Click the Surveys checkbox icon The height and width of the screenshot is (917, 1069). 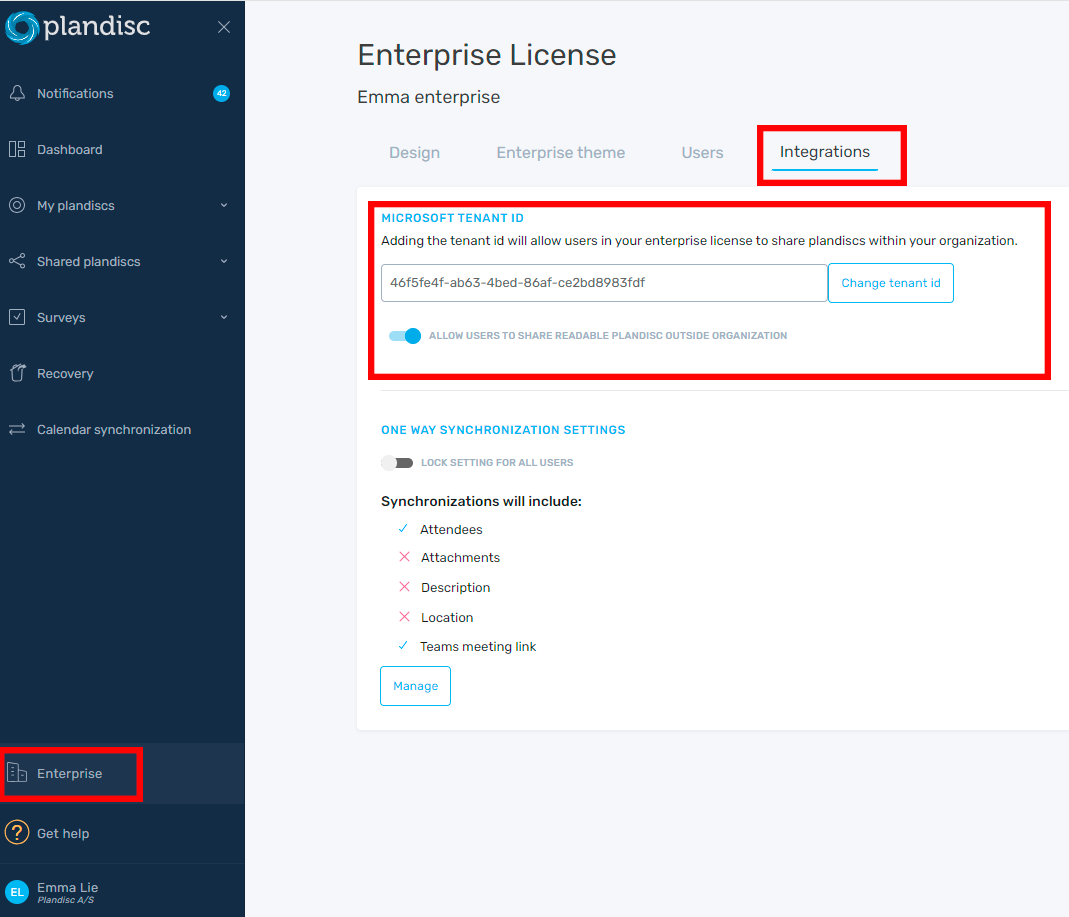pos(17,317)
